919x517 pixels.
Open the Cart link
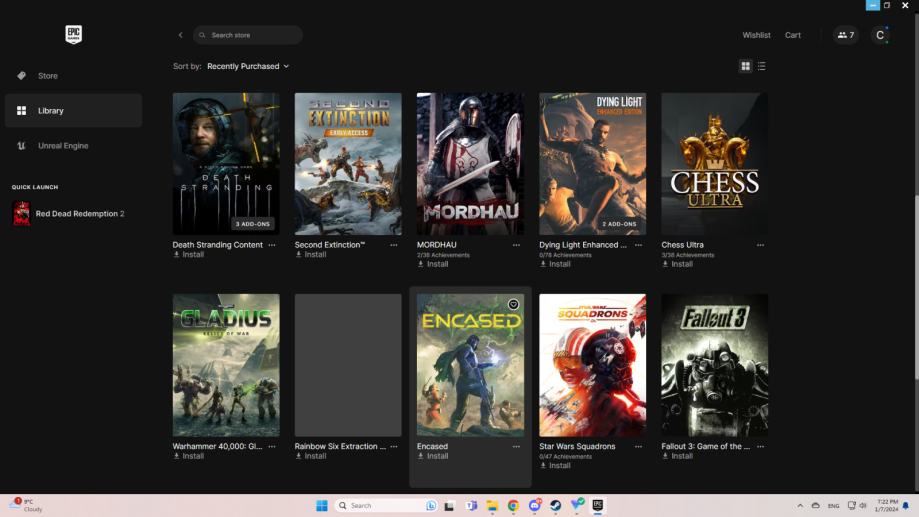click(792, 35)
